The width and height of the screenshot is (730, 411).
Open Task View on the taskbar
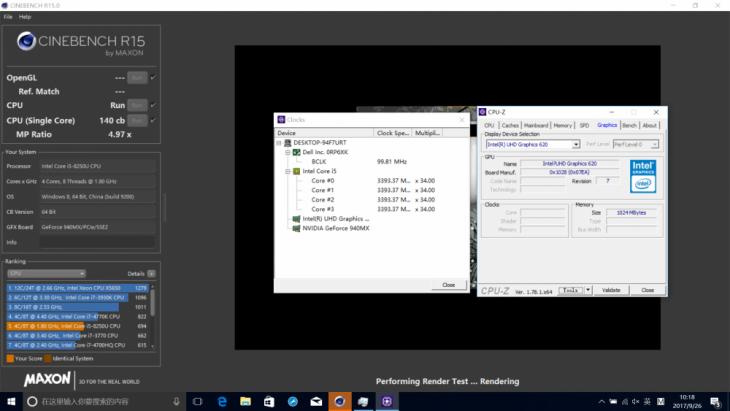coord(197,401)
